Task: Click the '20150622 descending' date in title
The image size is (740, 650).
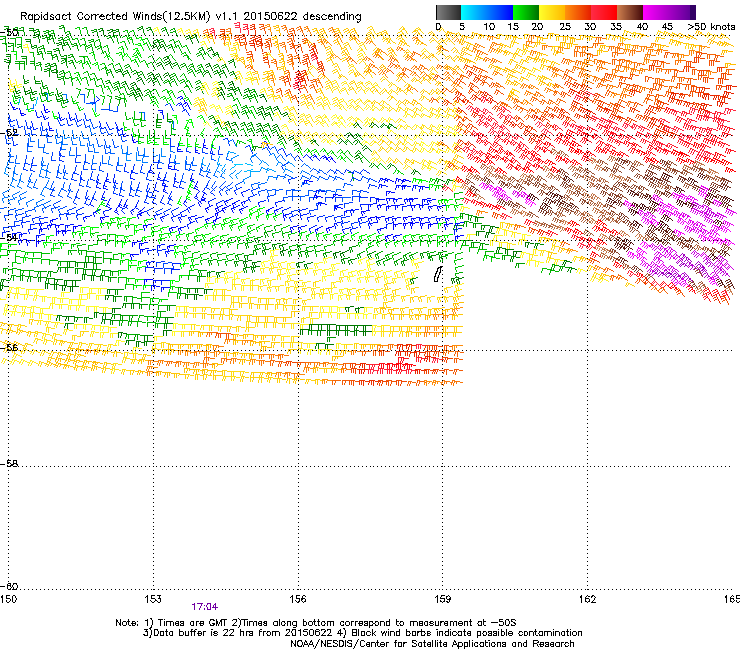Action: [303, 16]
